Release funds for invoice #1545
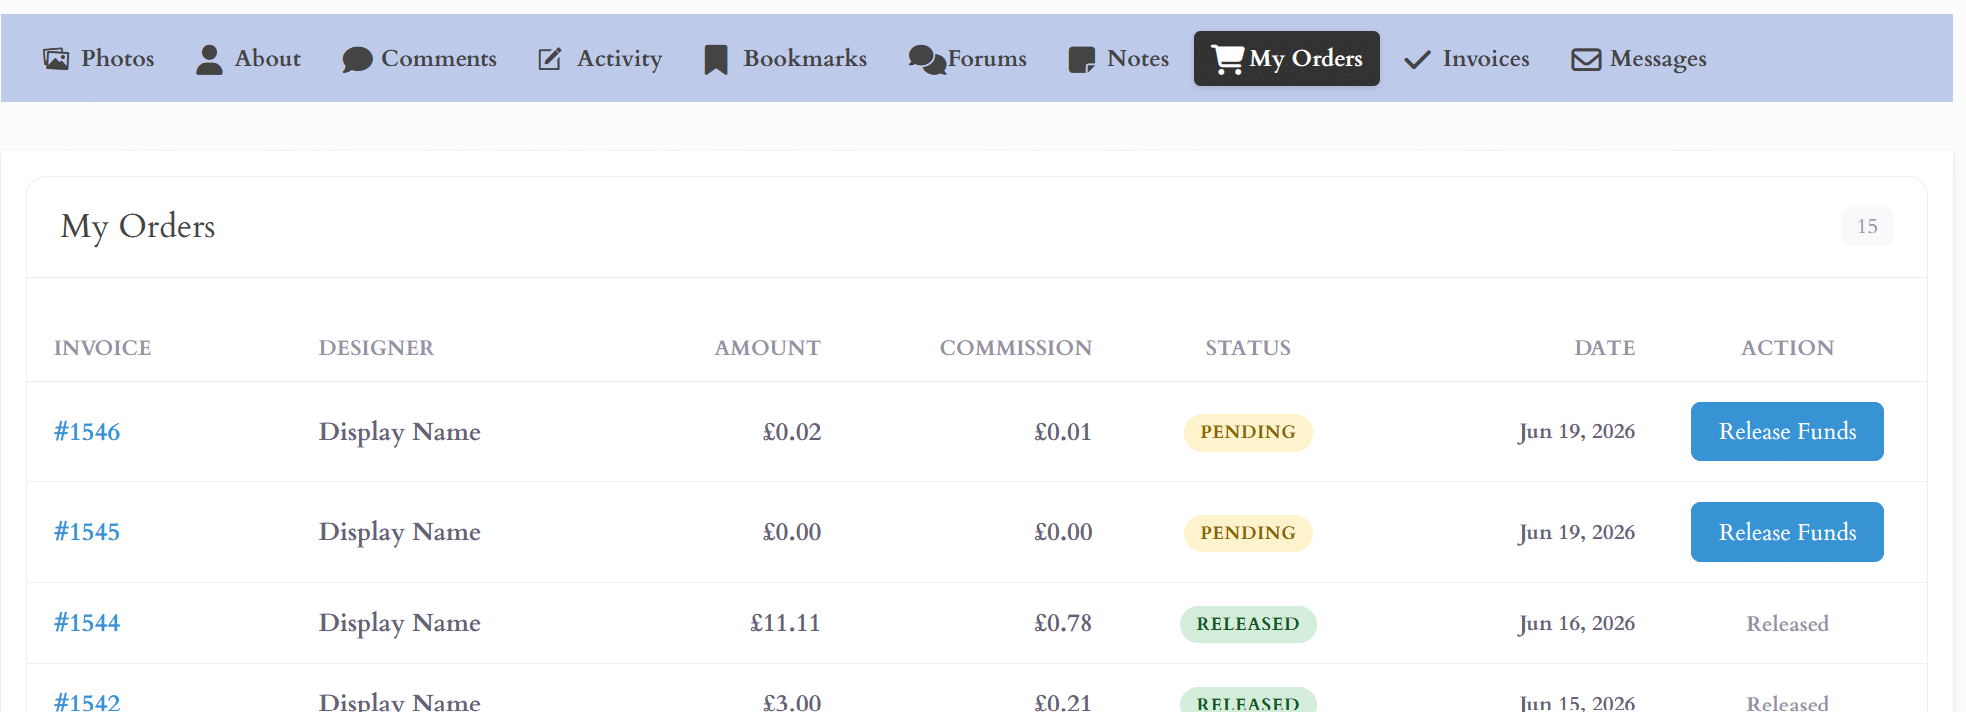The height and width of the screenshot is (712, 1966). tap(1787, 532)
